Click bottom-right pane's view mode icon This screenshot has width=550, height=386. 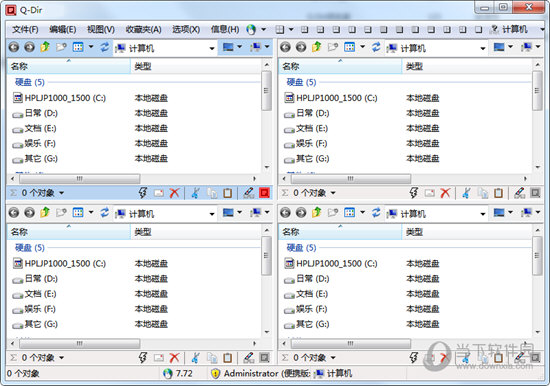pos(349,212)
